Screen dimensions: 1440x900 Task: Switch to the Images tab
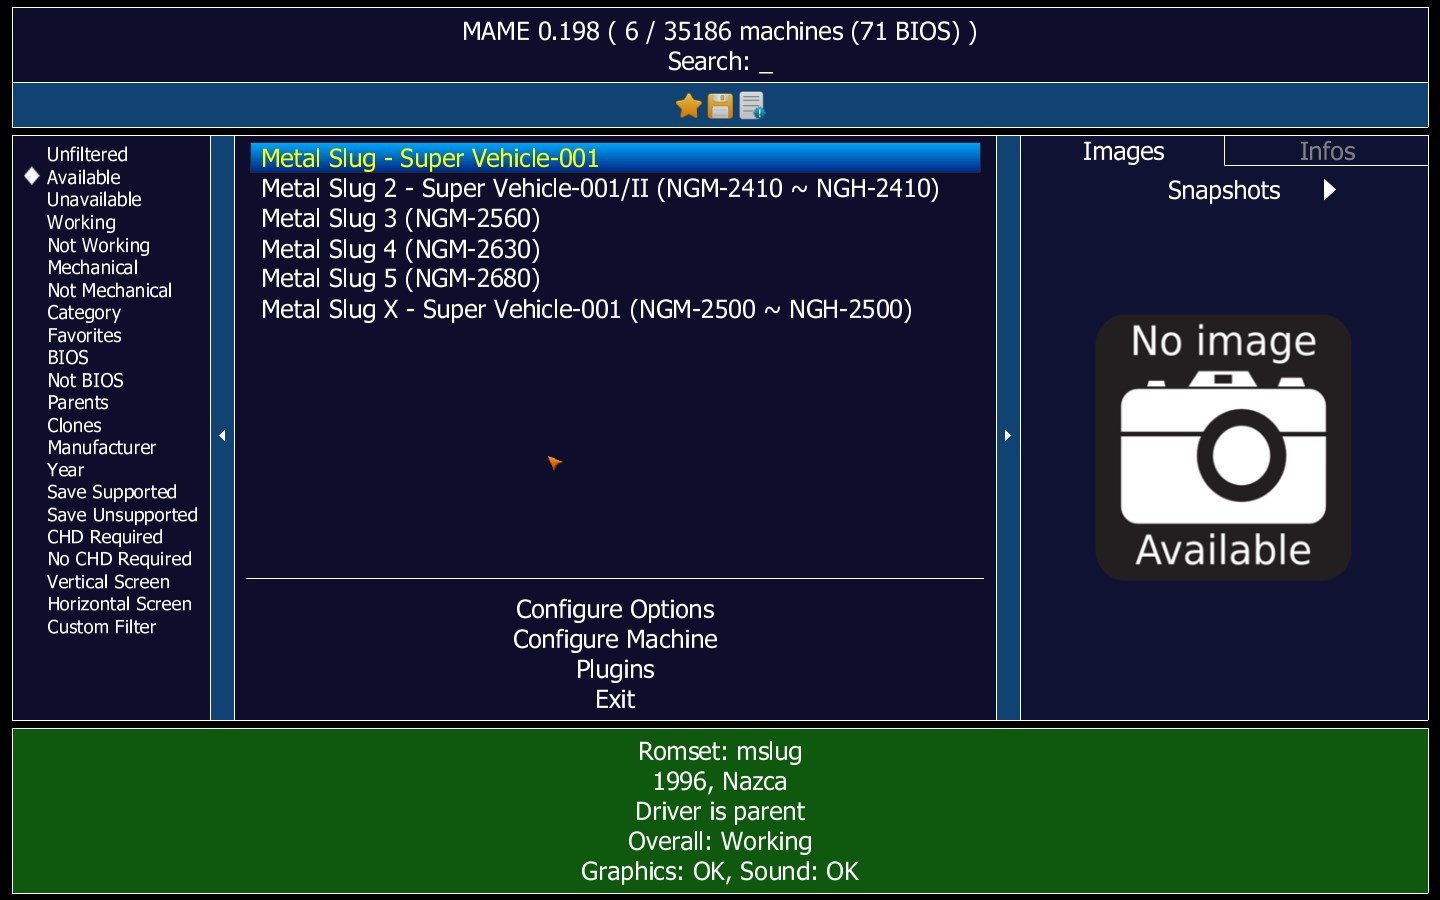point(1123,151)
